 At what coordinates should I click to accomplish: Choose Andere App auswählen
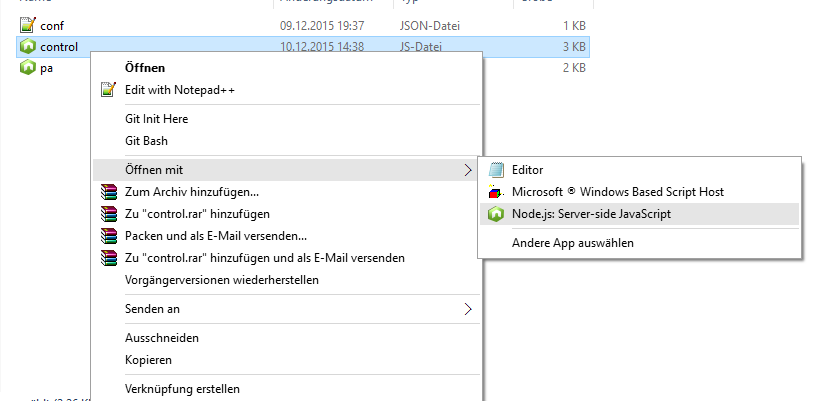573,243
